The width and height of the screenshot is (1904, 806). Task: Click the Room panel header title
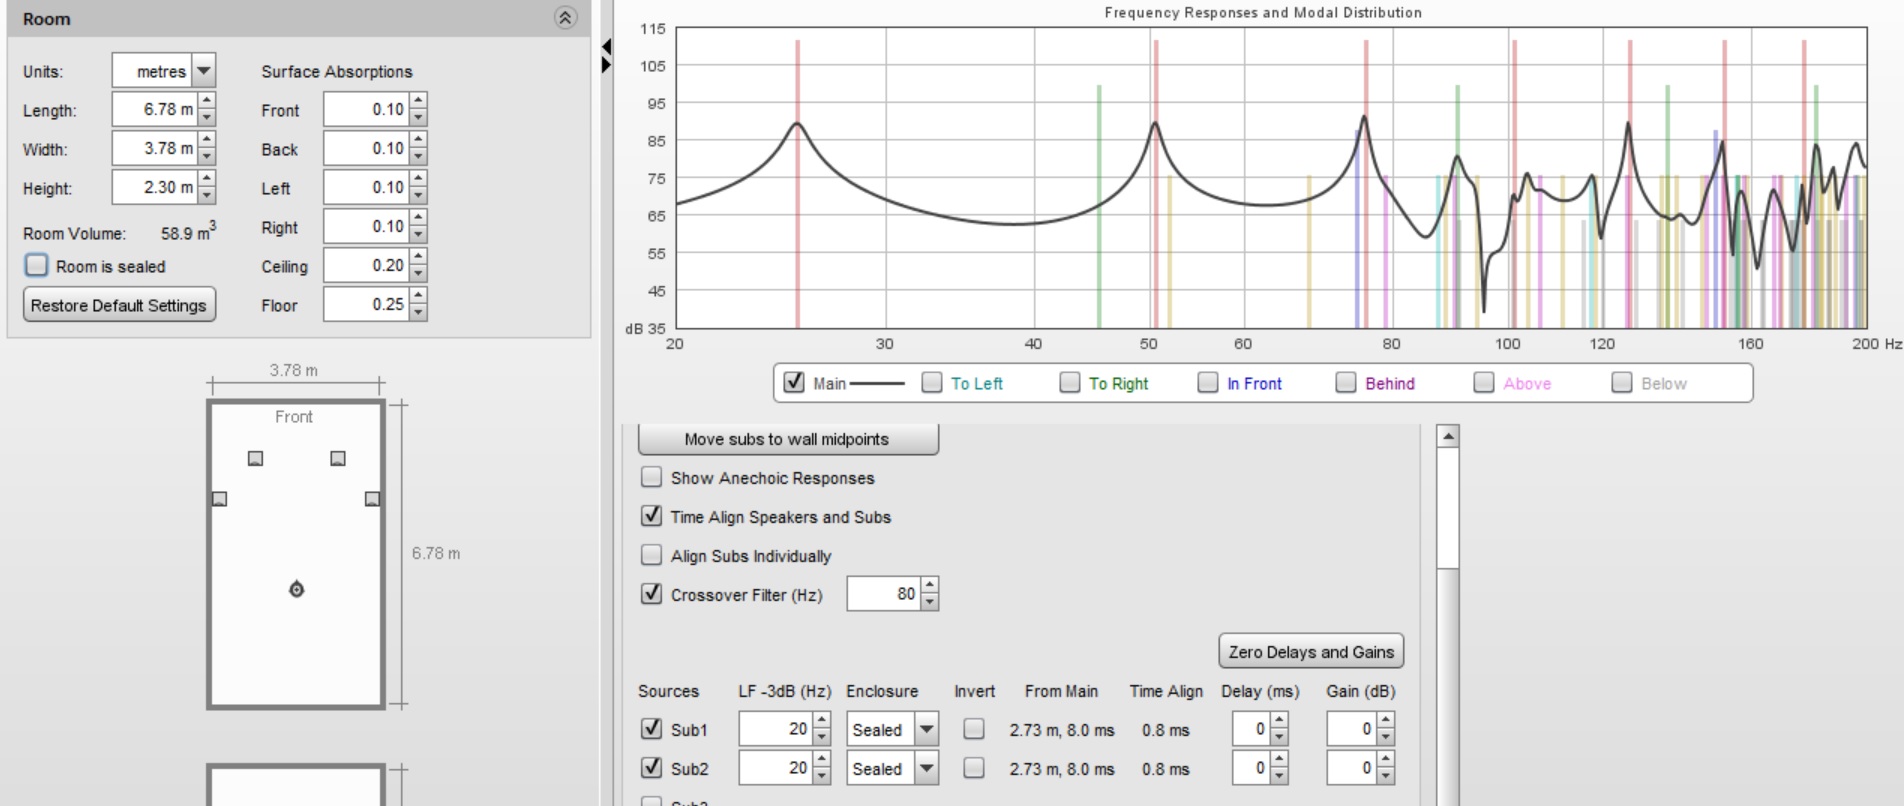[46, 19]
